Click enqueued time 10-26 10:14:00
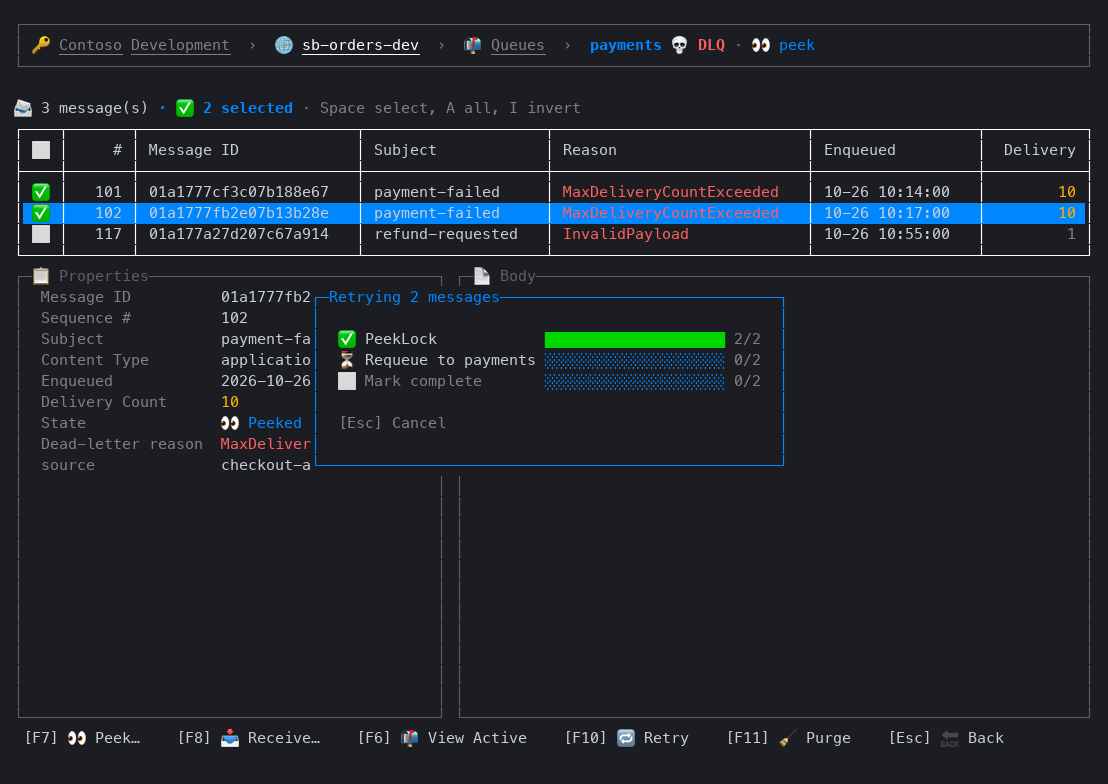Screen dimensions: 1108x784 click(887, 192)
